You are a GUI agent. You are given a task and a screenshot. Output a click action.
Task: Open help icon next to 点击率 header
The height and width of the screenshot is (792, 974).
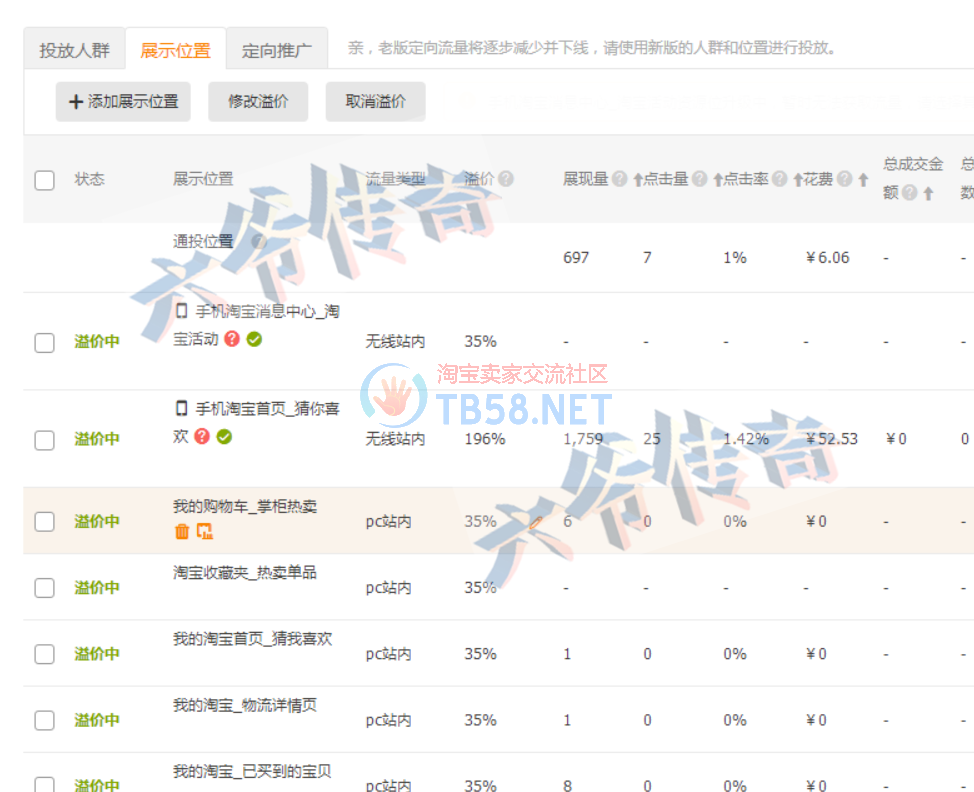[x=780, y=179]
